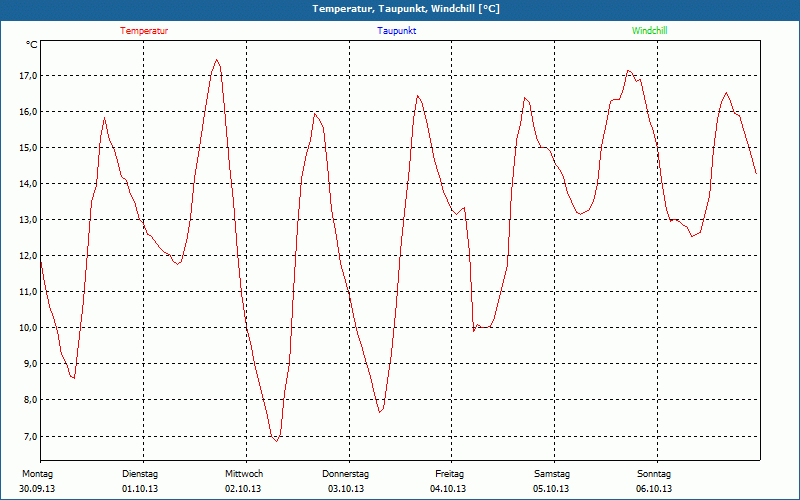Click the '10,0' y-axis value
Image resolution: width=800 pixels, height=500 pixels.
[x=29, y=328]
